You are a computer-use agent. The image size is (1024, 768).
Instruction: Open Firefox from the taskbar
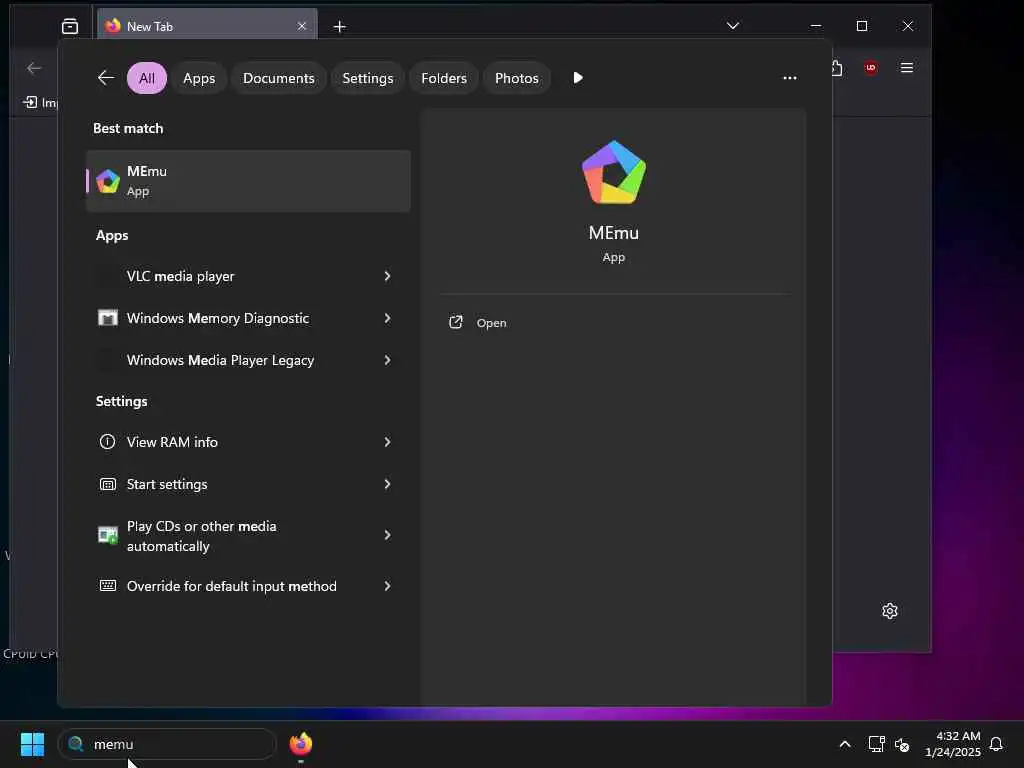[x=300, y=744]
